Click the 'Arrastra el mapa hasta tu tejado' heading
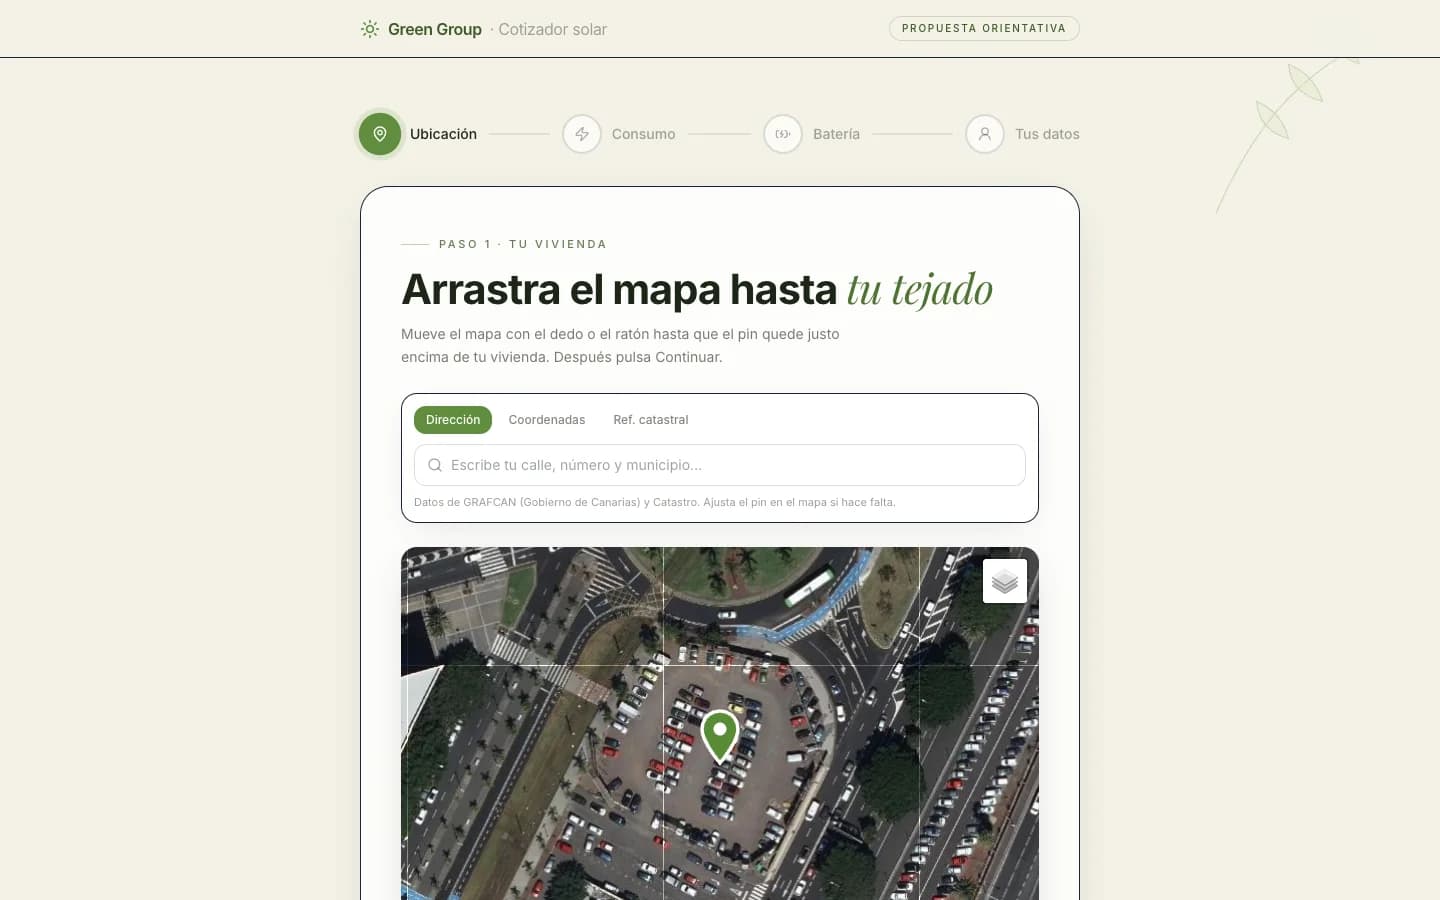1440x900 pixels. click(x=697, y=290)
